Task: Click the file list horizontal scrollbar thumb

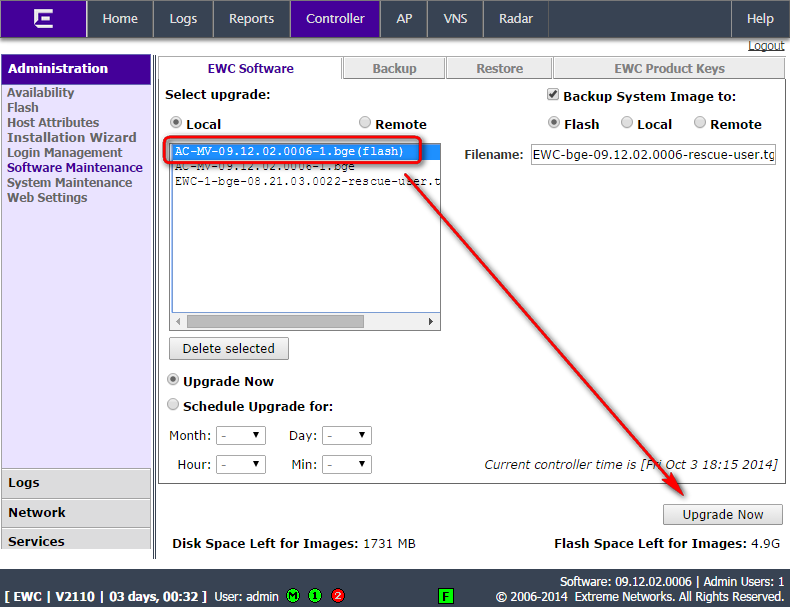Action: click(x=275, y=321)
